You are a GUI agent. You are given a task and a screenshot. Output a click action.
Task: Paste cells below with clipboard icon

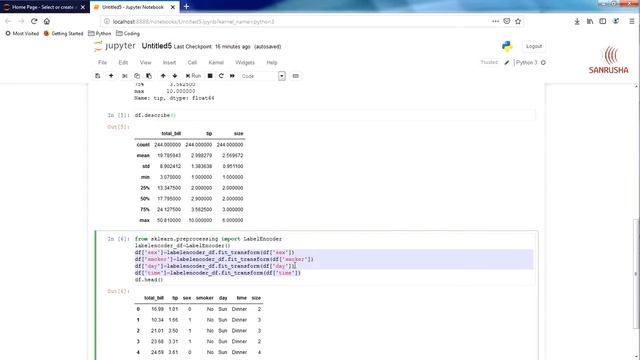[149, 76]
